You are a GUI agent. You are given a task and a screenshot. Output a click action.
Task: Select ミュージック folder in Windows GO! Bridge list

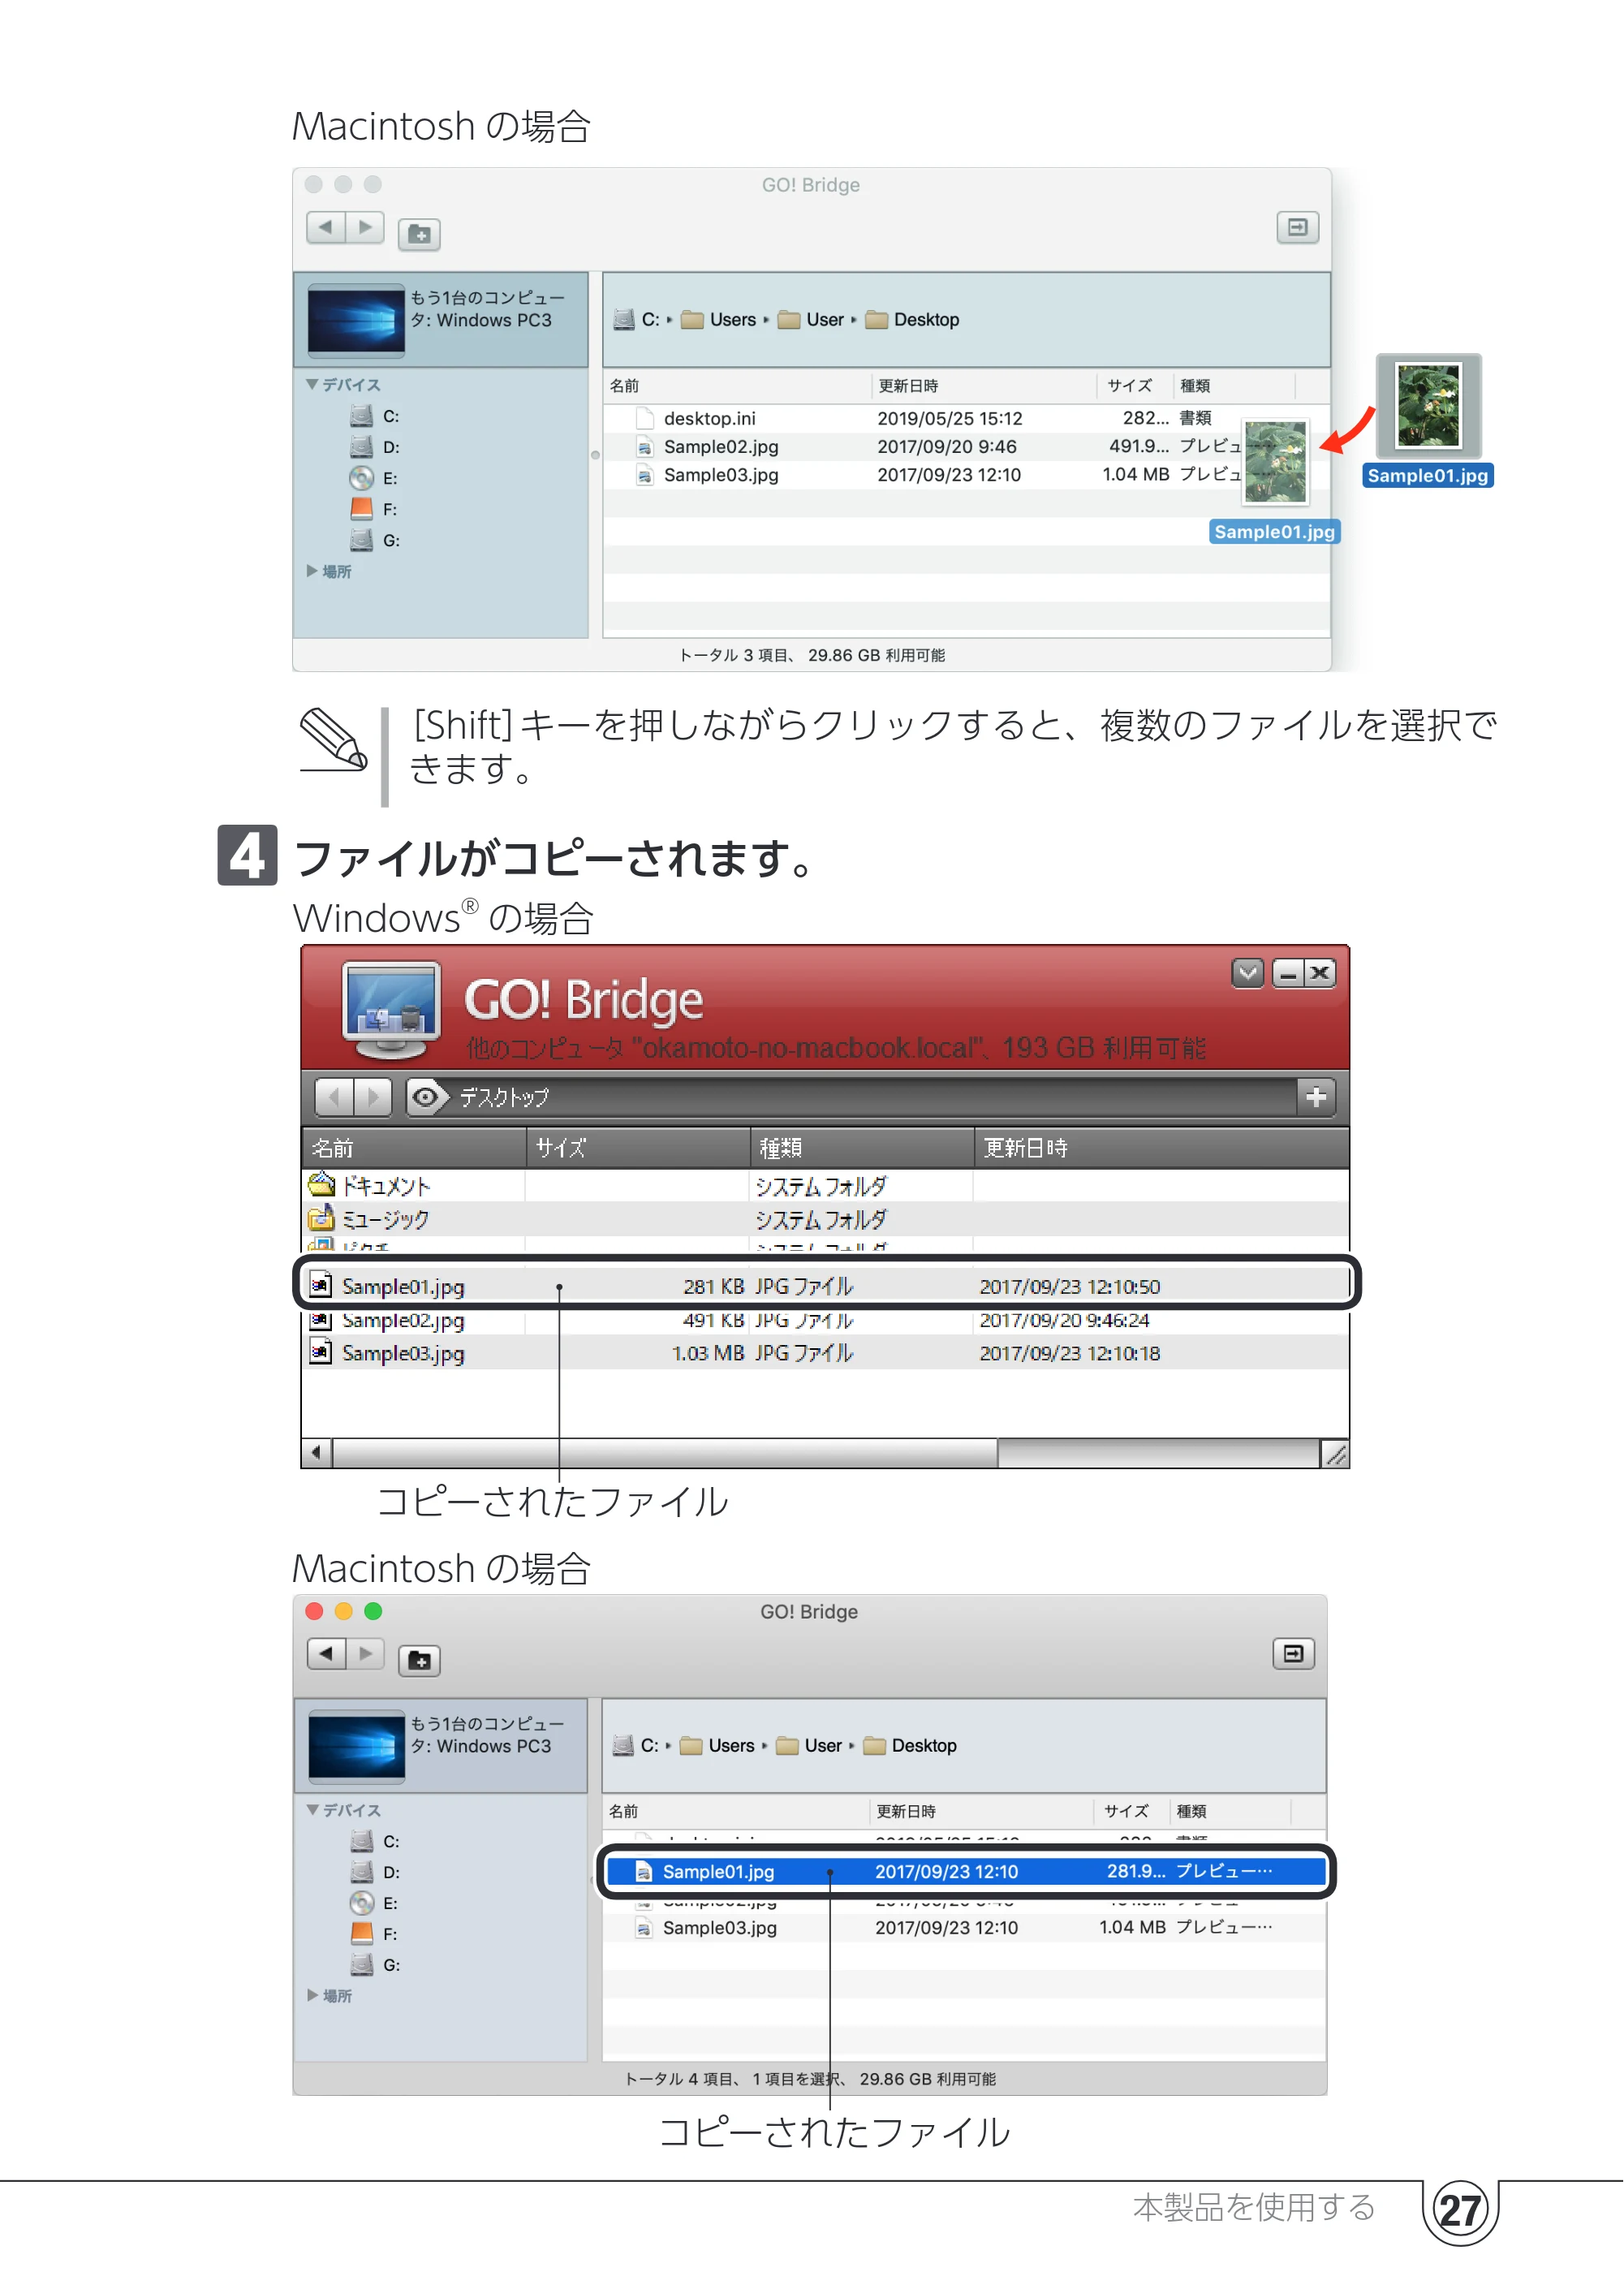click(x=826, y=1219)
